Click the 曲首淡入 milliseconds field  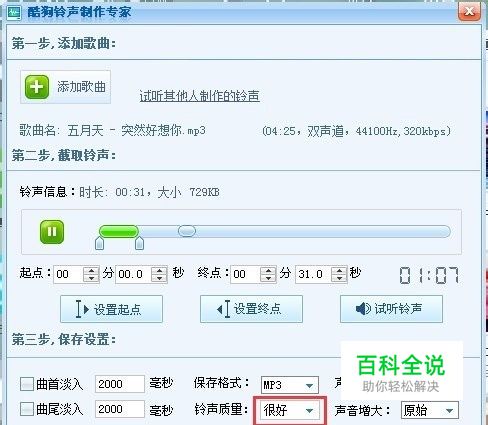point(120,384)
